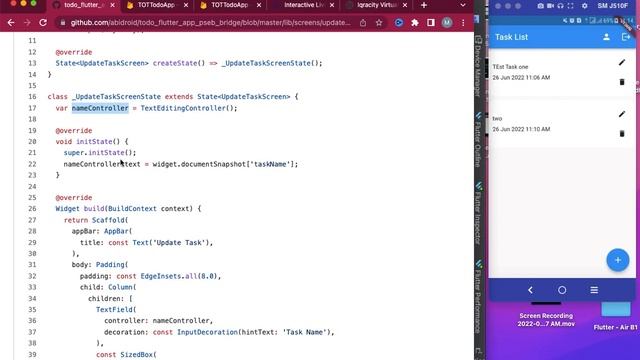Screen dimensions: 640x360
Task: Click the share icon in address bar
Action: [363, 23]
